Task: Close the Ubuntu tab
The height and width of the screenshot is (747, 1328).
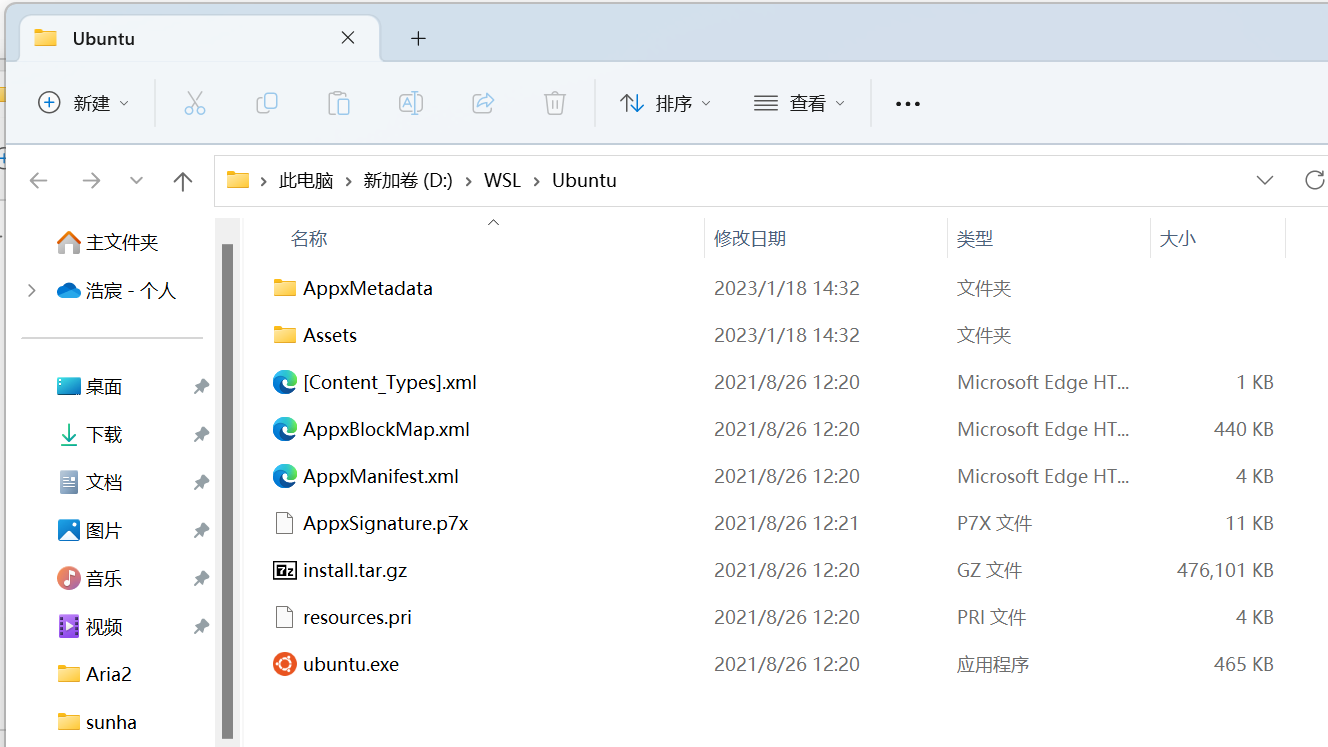Action: [x=348, y=38]
